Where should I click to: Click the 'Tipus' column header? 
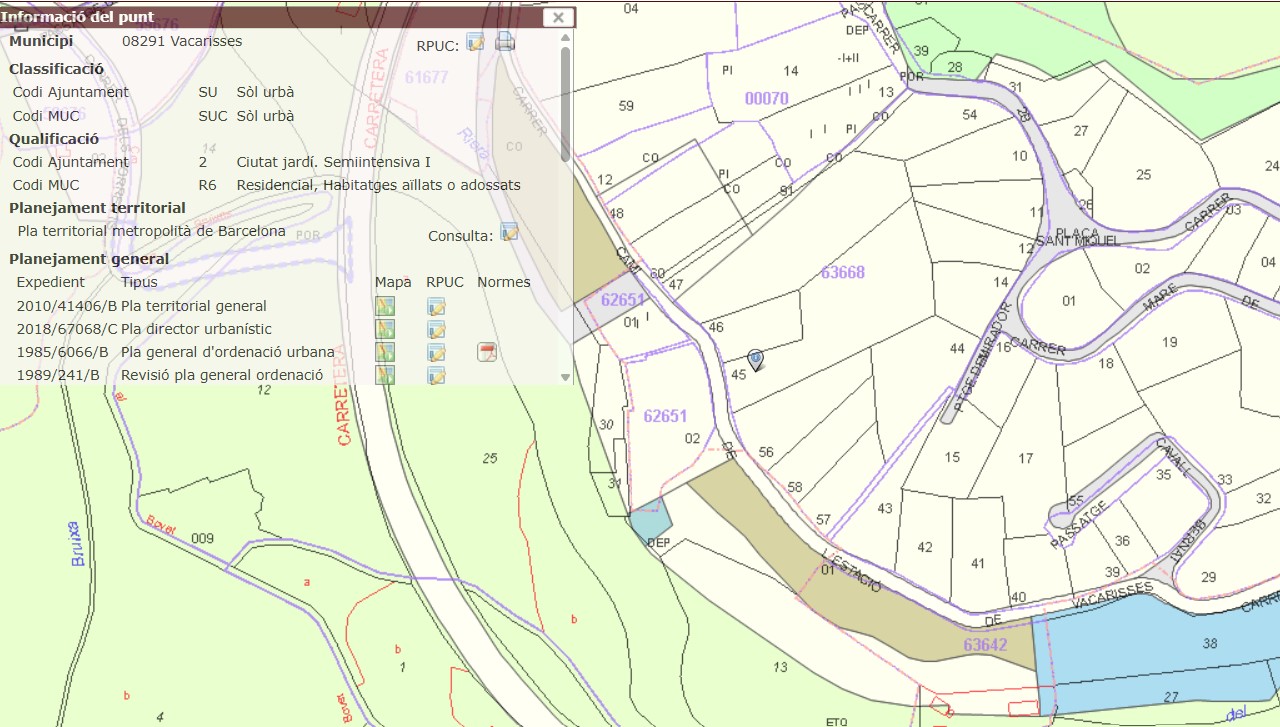coord(139,282)
